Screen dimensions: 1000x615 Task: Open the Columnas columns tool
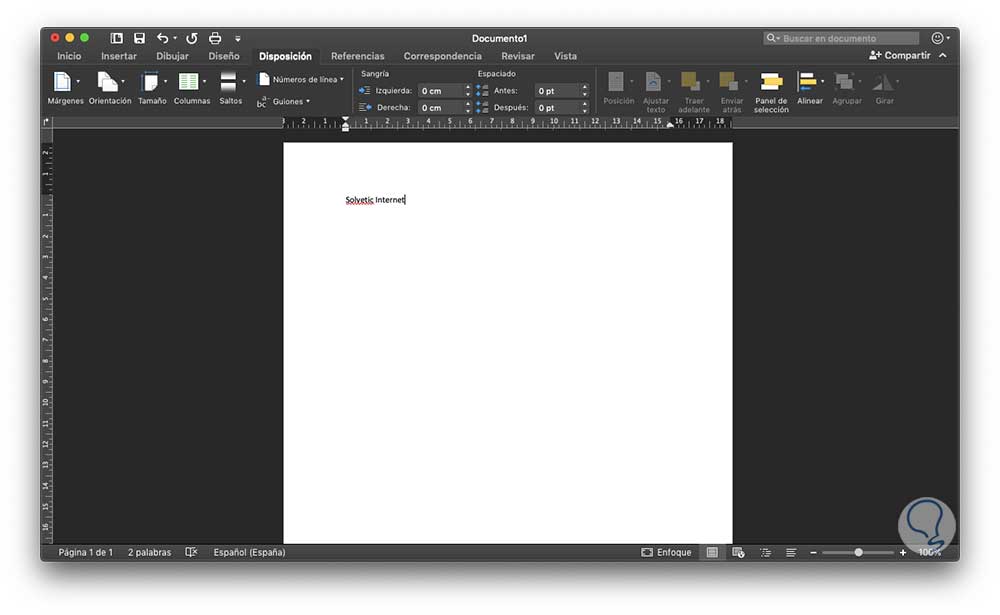point(191,88)
